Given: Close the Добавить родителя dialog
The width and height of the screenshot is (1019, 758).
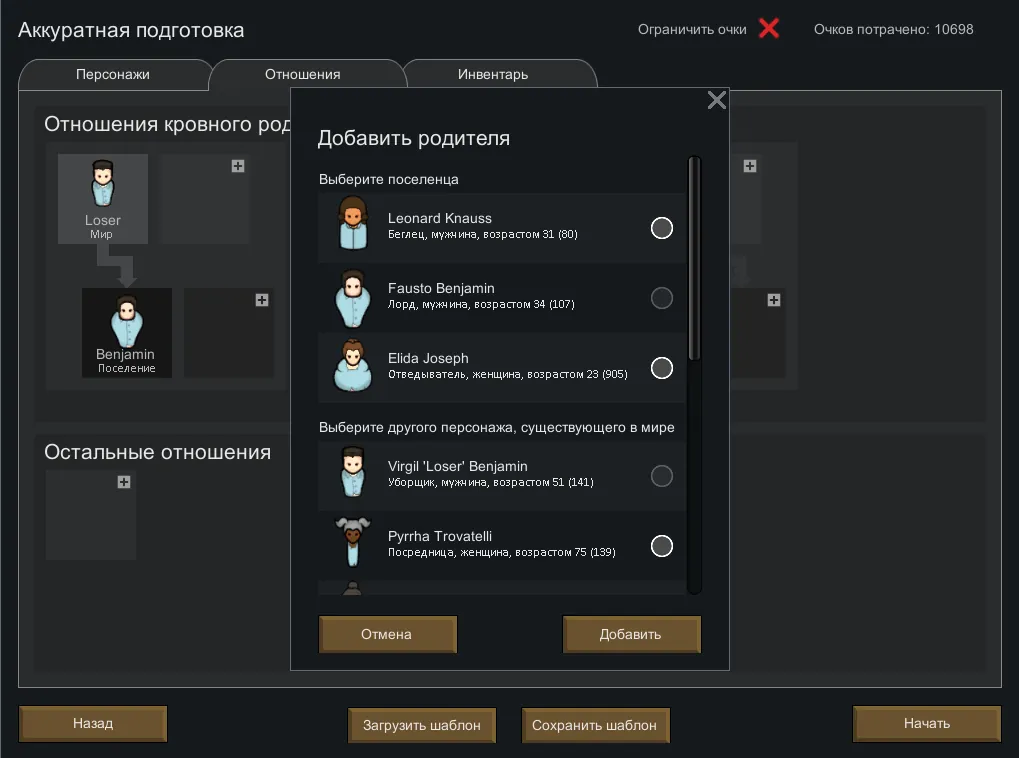Looking at the screenshot, I should 716,100.
